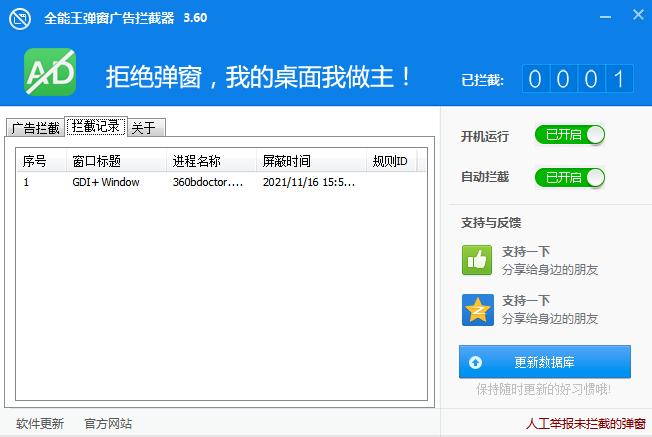
Task: Switch to the 广告拦截 tab
Action: (x=35, y=128)
